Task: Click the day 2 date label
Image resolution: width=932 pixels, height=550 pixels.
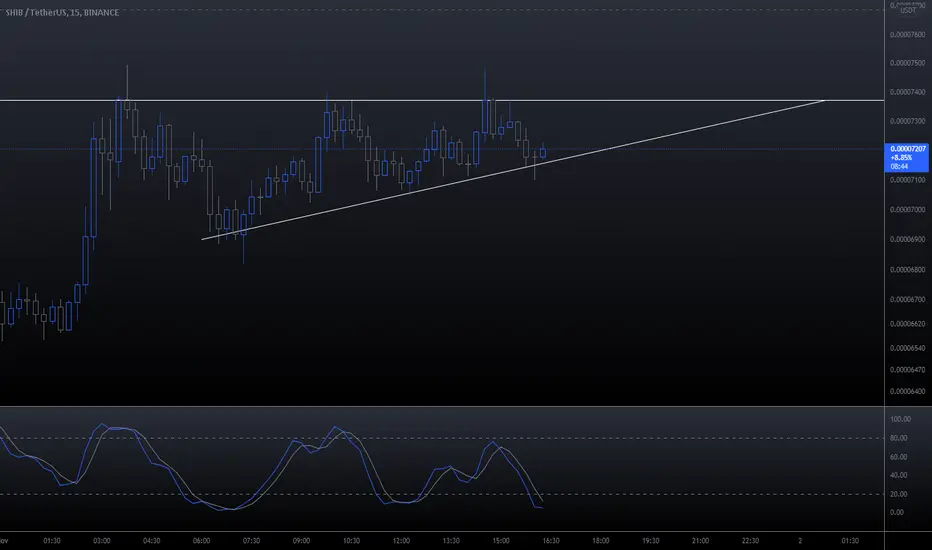Action: pyautogui.click(x=800, y=541)
